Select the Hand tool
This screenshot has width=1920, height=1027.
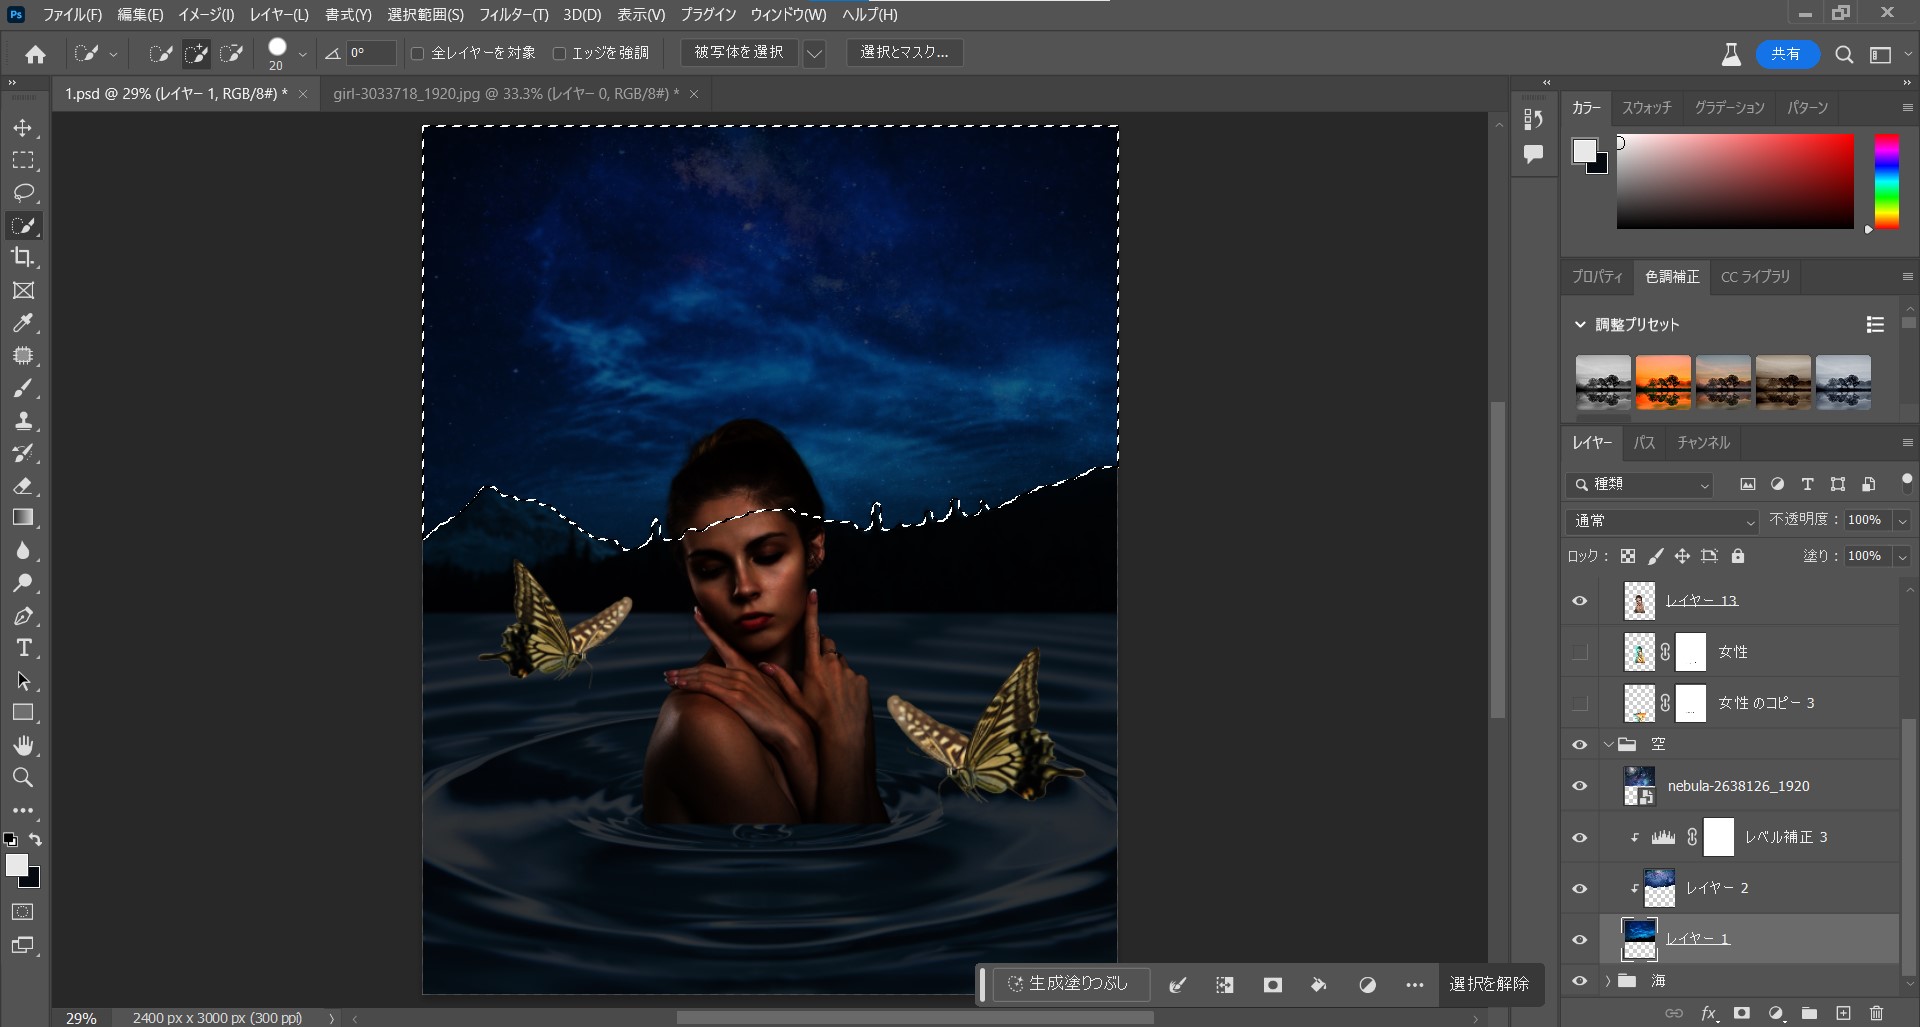tap(23, 746)
